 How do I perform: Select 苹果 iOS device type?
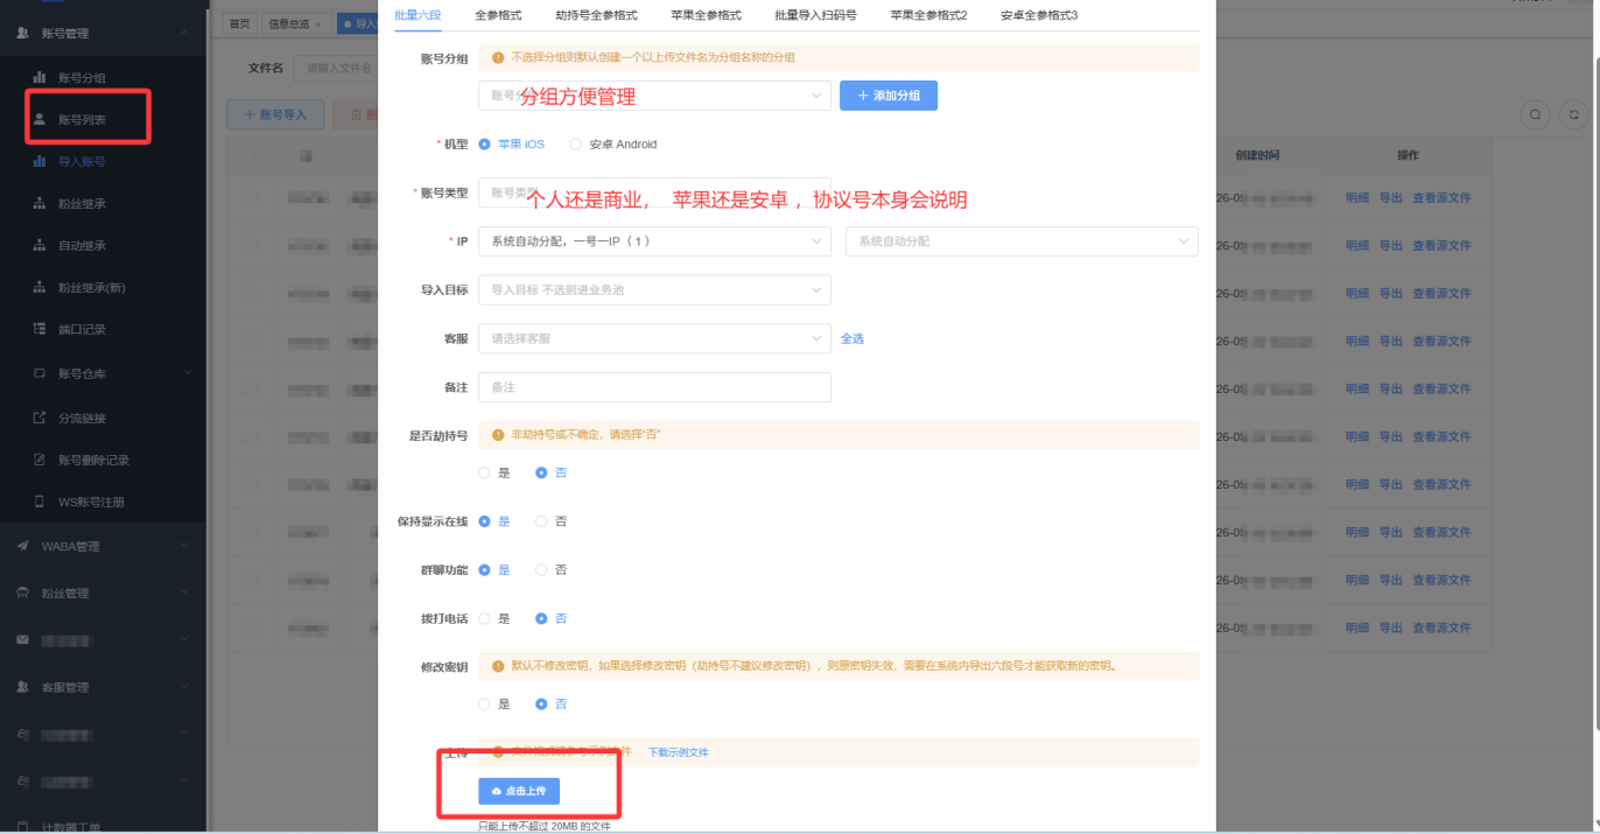click(511, 144)
